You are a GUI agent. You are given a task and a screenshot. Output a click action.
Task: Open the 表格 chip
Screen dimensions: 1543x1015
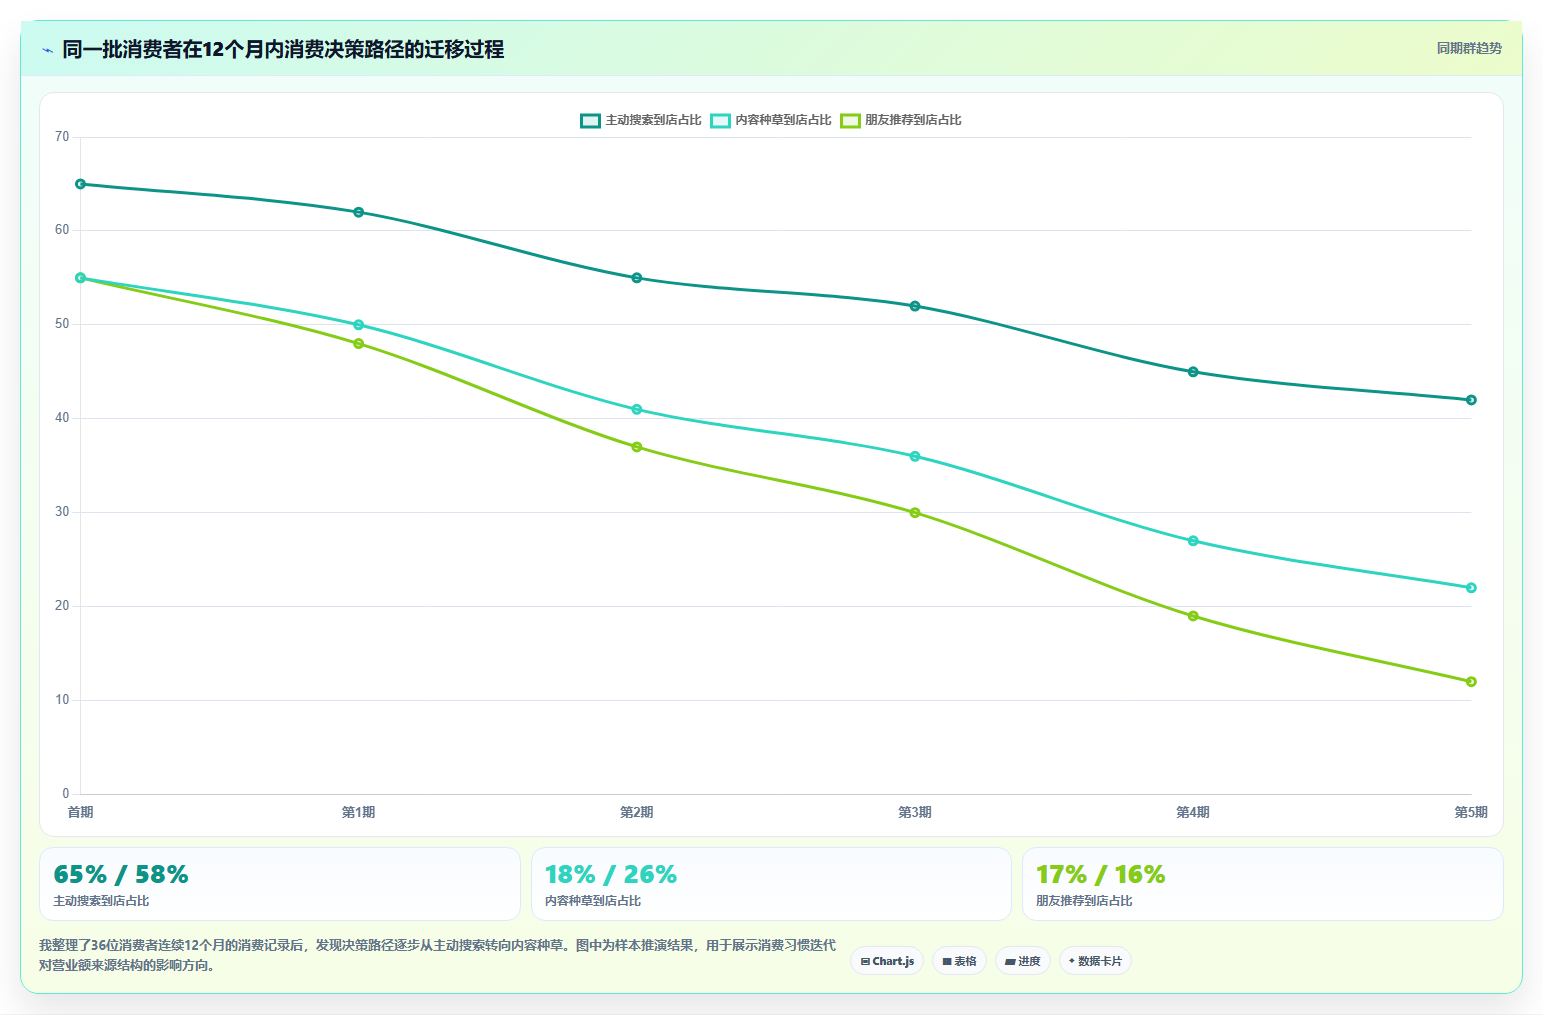coord(959,961)
